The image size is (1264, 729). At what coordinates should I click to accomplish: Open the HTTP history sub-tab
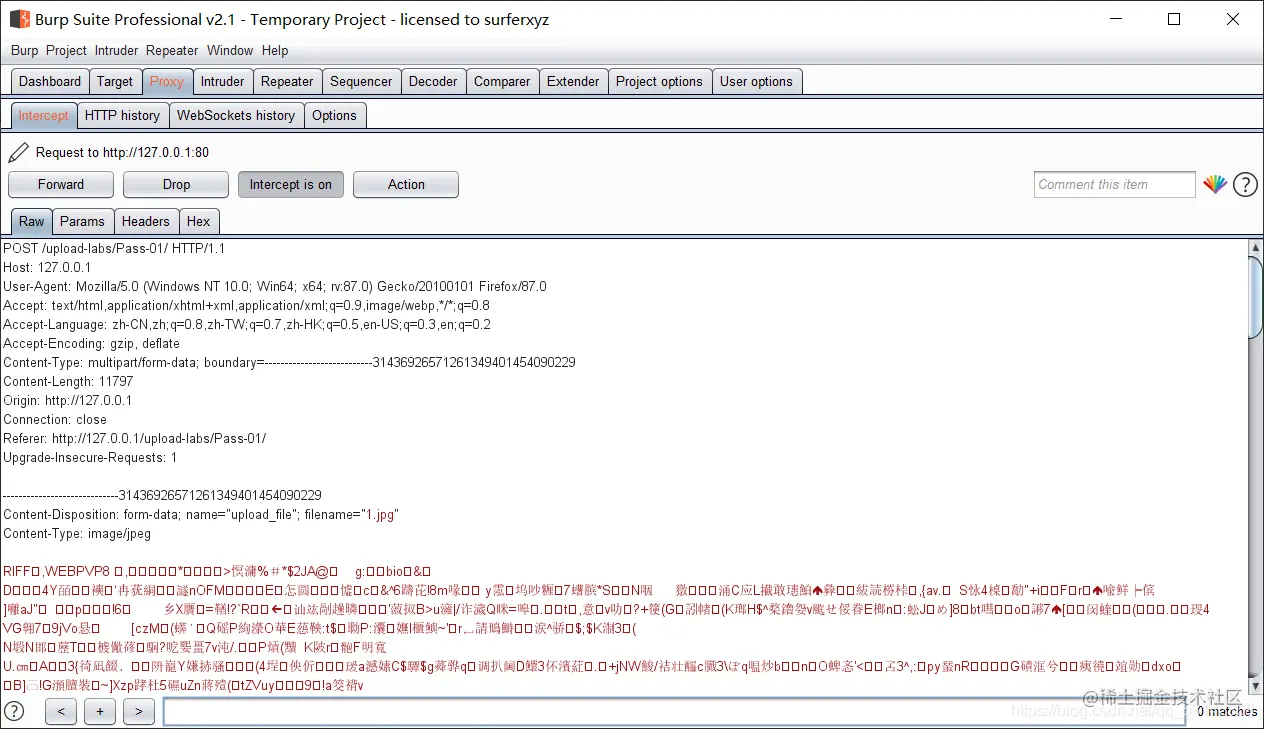122,115
